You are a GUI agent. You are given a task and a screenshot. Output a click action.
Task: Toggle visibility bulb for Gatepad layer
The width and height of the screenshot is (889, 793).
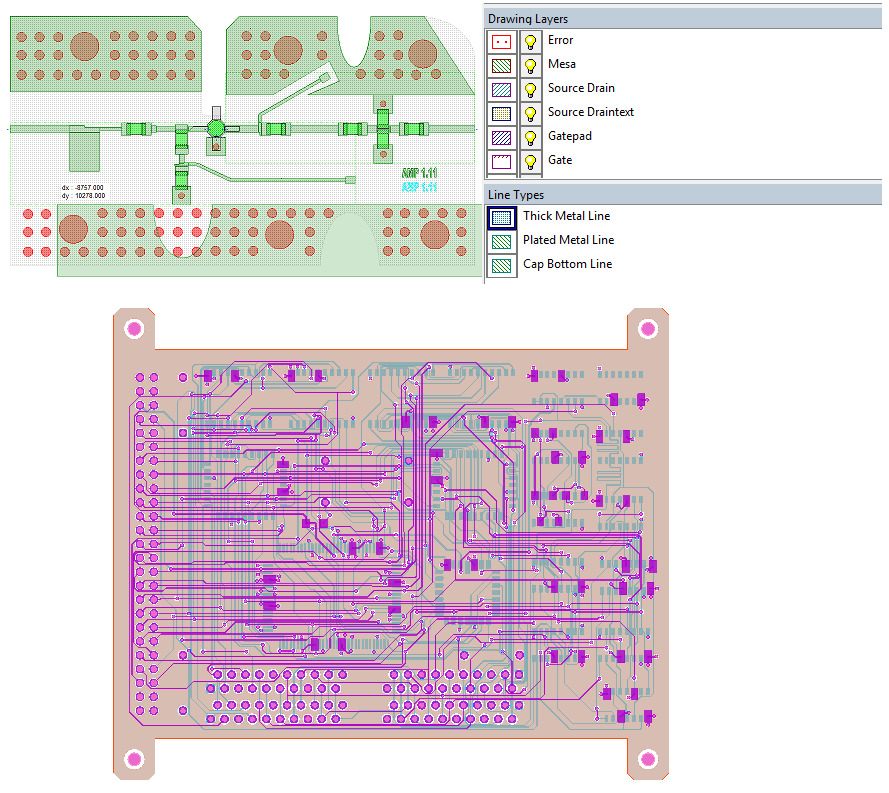(x=530, y=138)
